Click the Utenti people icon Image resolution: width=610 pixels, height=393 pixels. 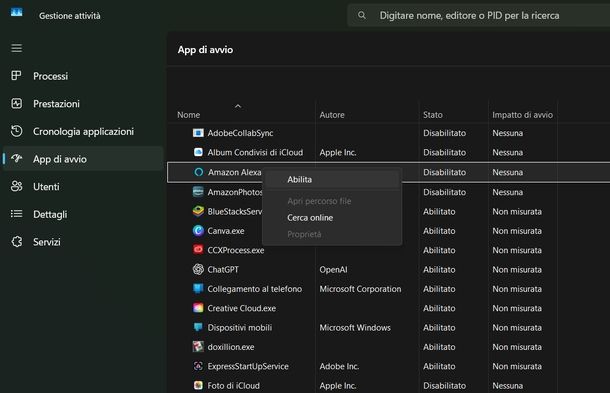pos(16,186)
